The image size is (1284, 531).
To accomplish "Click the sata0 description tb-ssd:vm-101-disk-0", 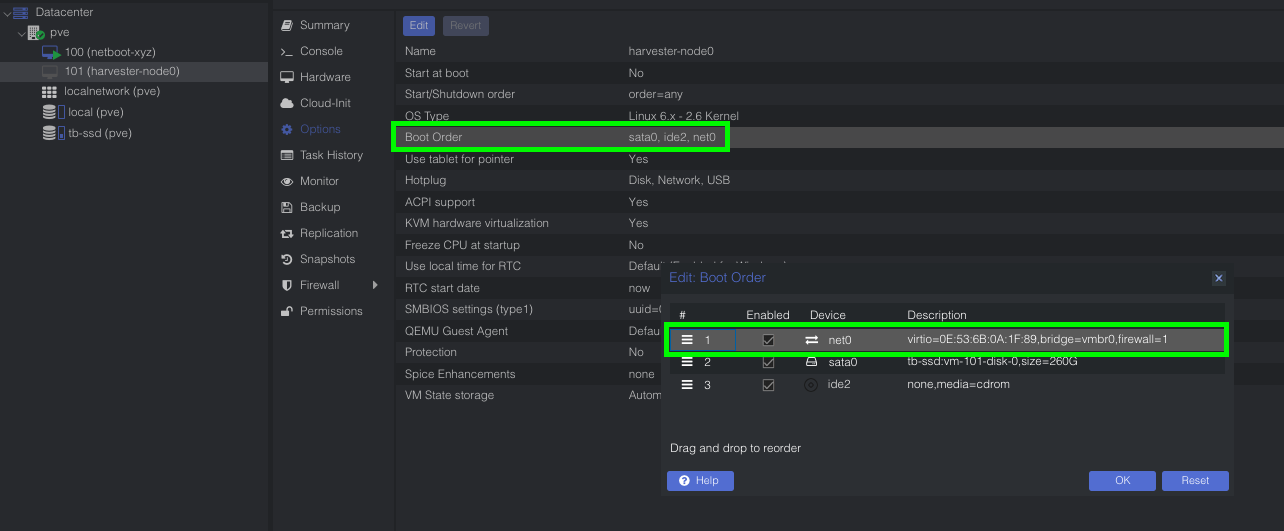I will point(993,362).
